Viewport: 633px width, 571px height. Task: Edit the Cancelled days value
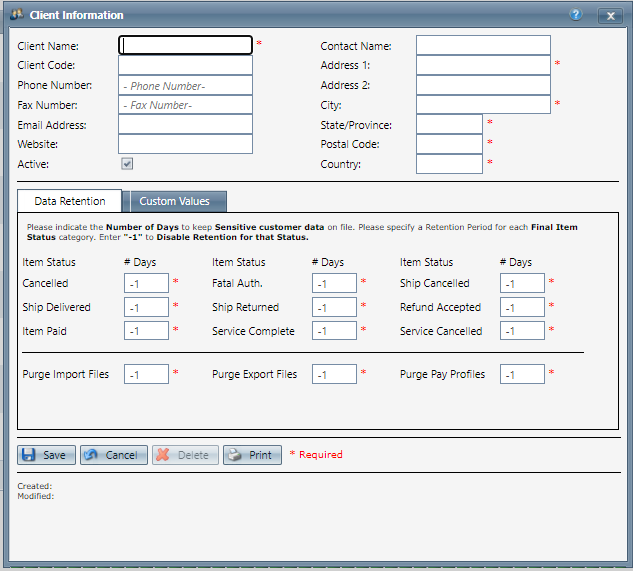point(146,283)
